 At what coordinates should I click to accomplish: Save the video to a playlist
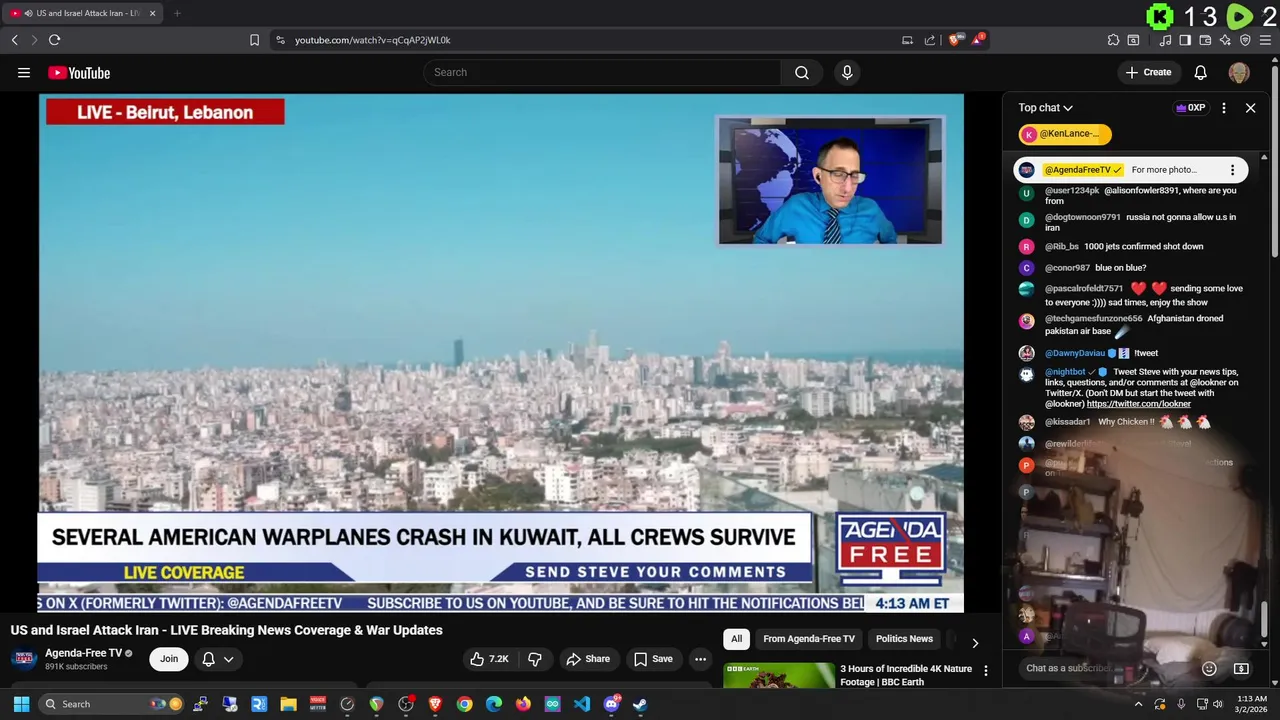tap(653, 659)
